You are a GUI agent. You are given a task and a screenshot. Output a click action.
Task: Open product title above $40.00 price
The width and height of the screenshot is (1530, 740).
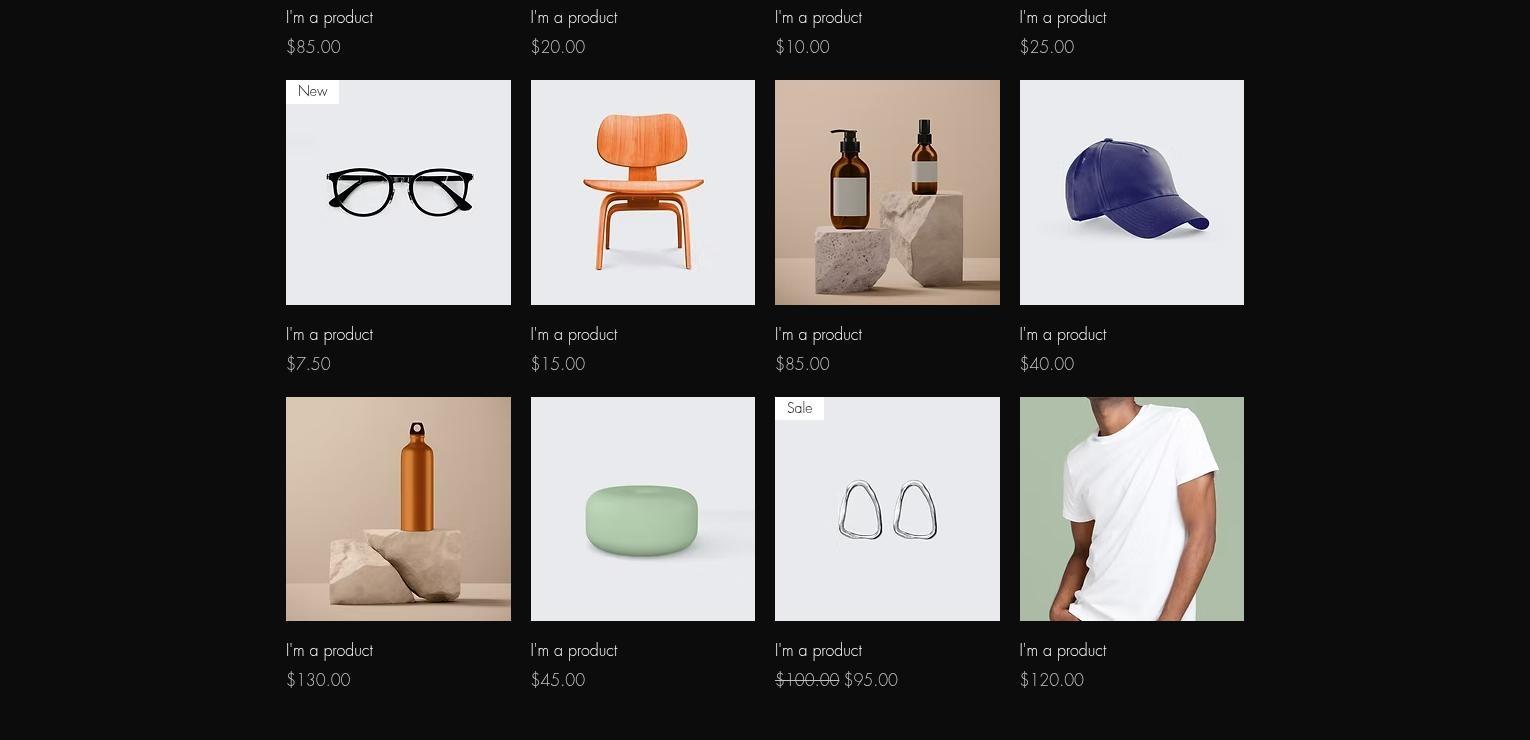coord(1063,334)
